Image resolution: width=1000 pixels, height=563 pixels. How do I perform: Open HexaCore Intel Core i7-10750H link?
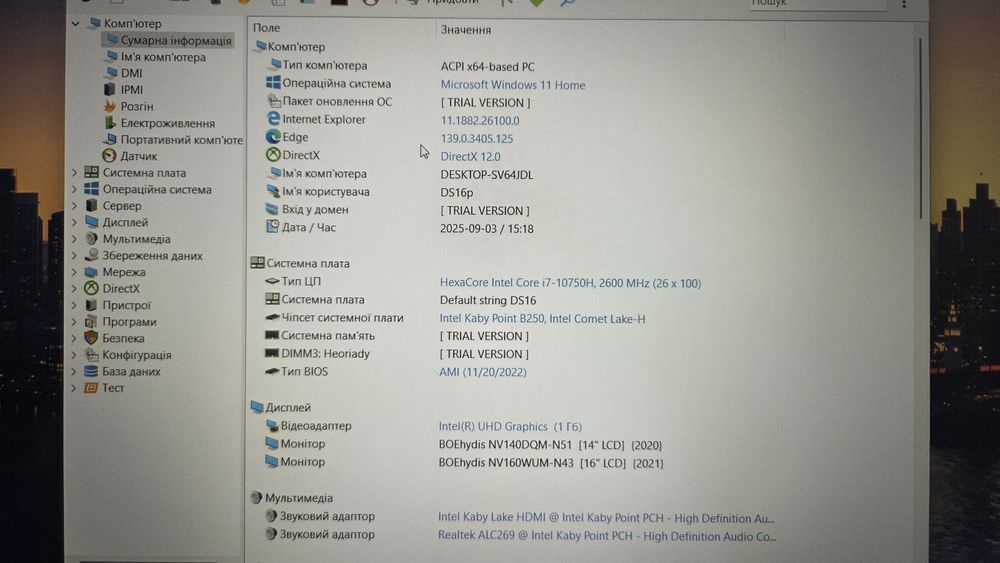570,283
